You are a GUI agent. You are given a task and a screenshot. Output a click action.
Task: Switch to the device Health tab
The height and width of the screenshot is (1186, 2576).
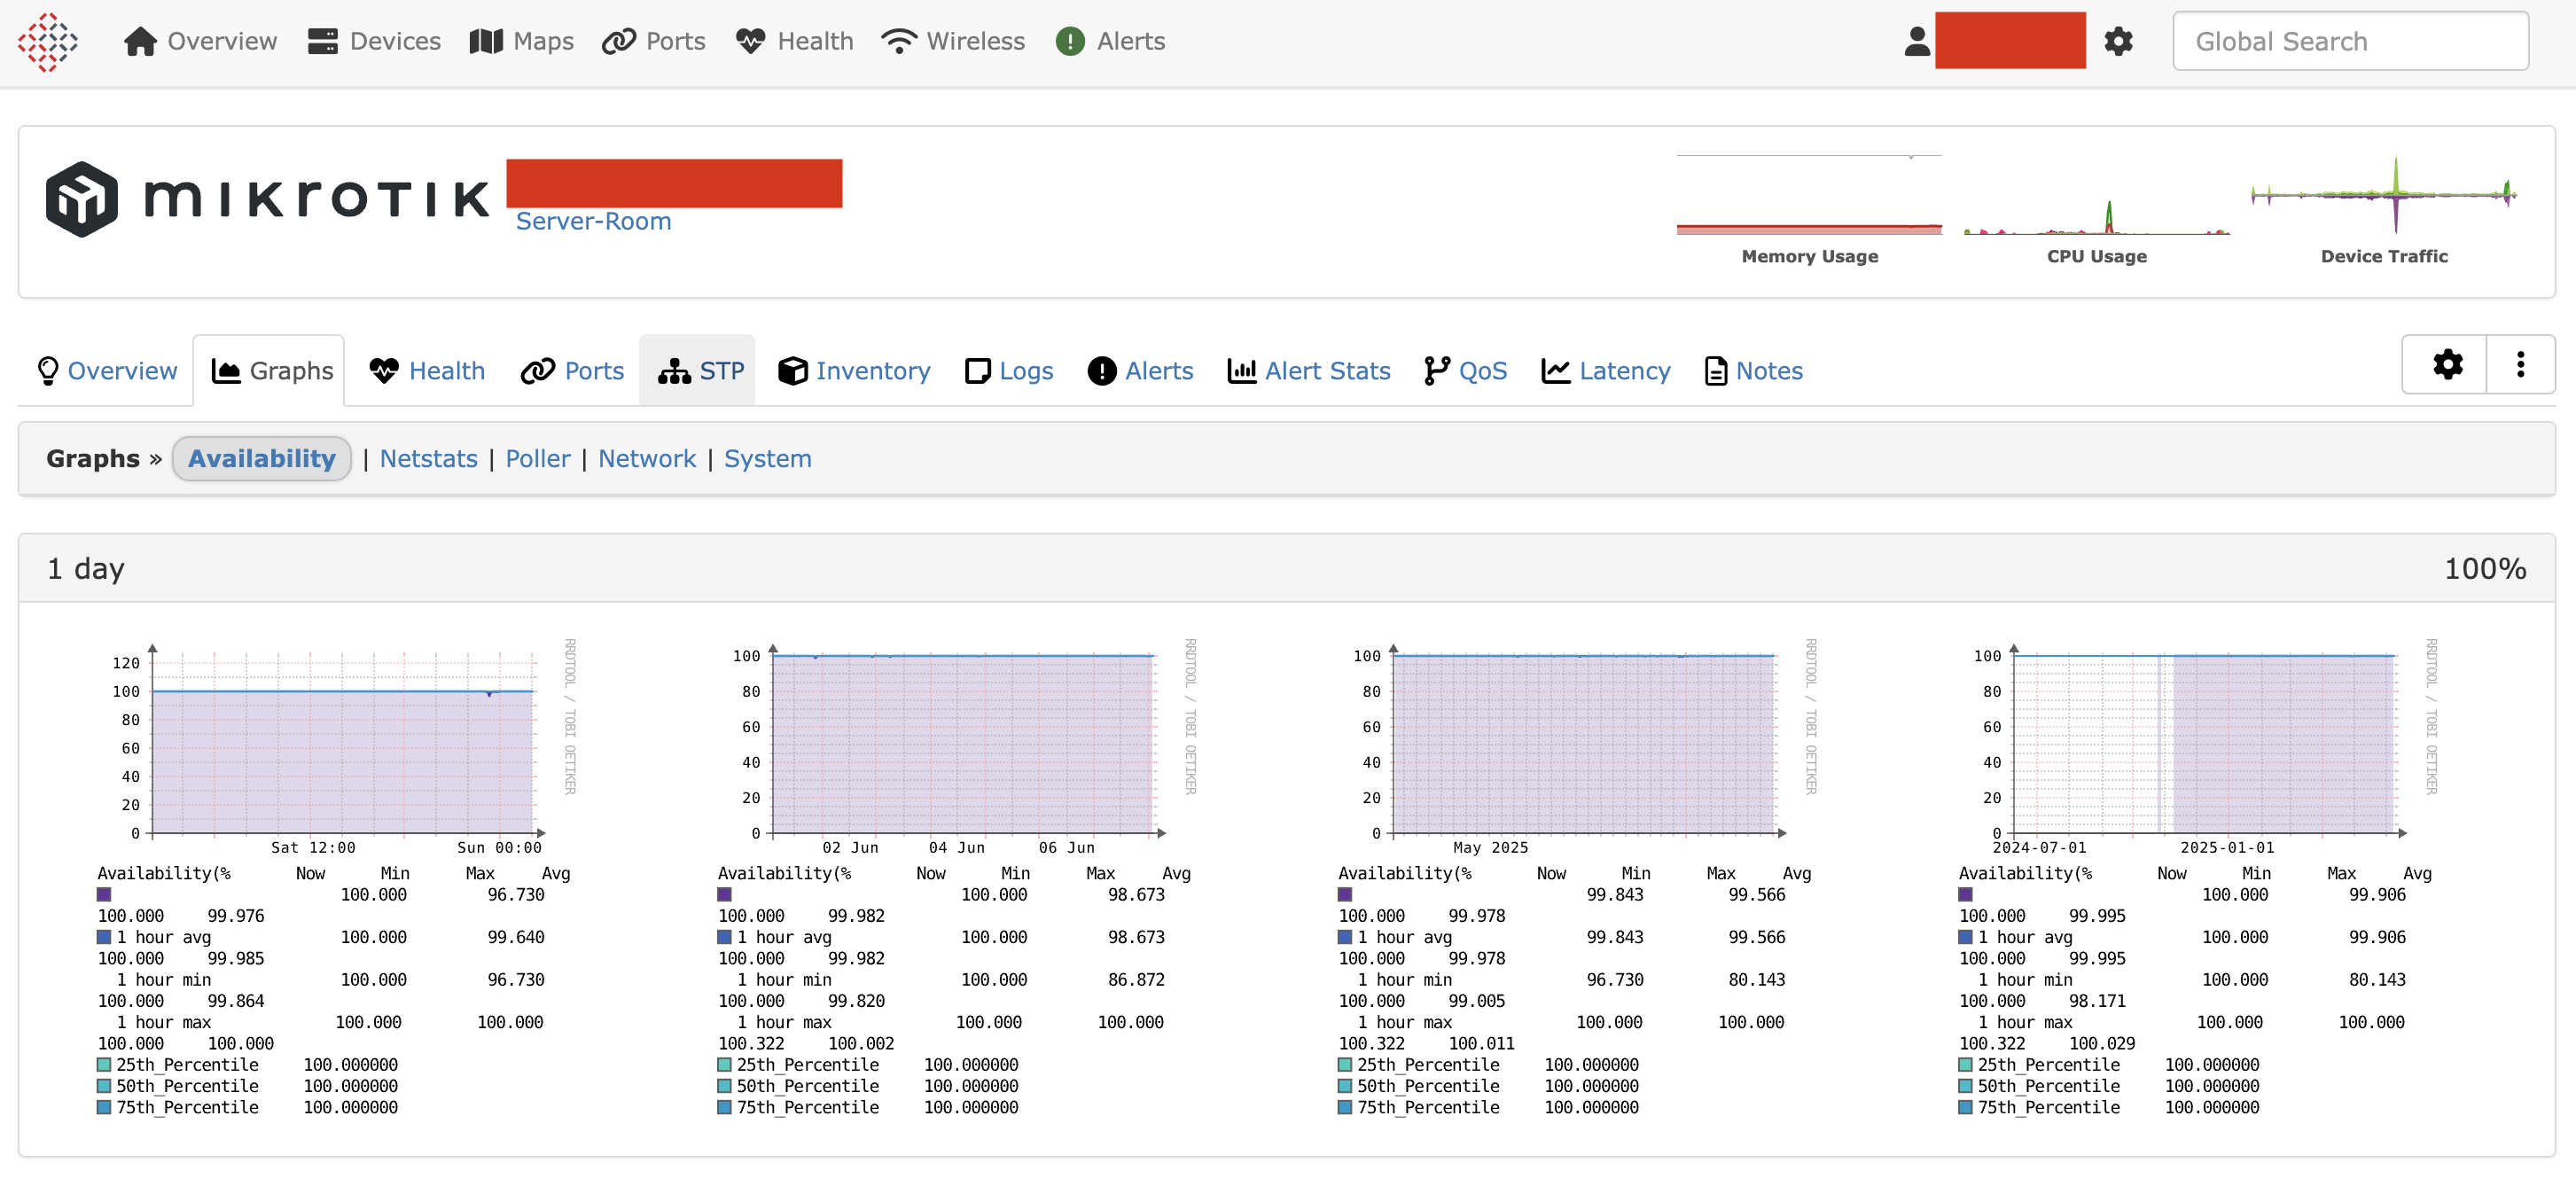427,371
